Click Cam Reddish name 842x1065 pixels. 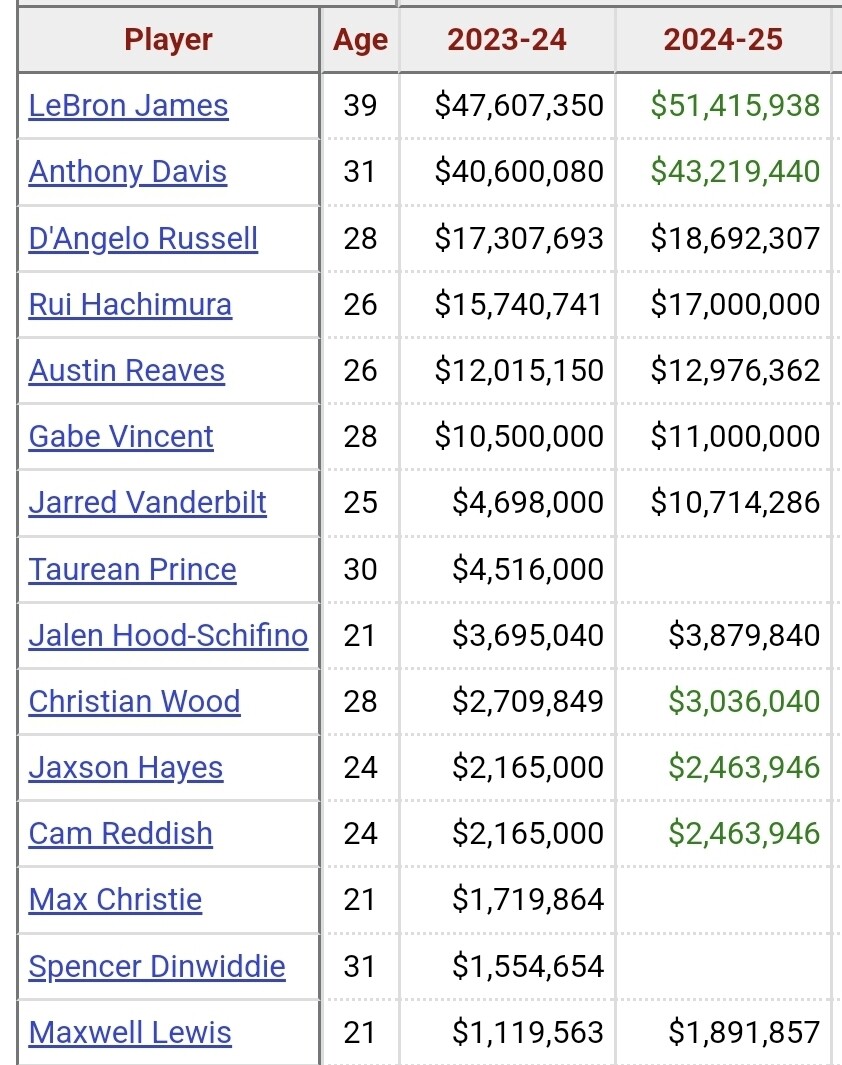point(120,833)
